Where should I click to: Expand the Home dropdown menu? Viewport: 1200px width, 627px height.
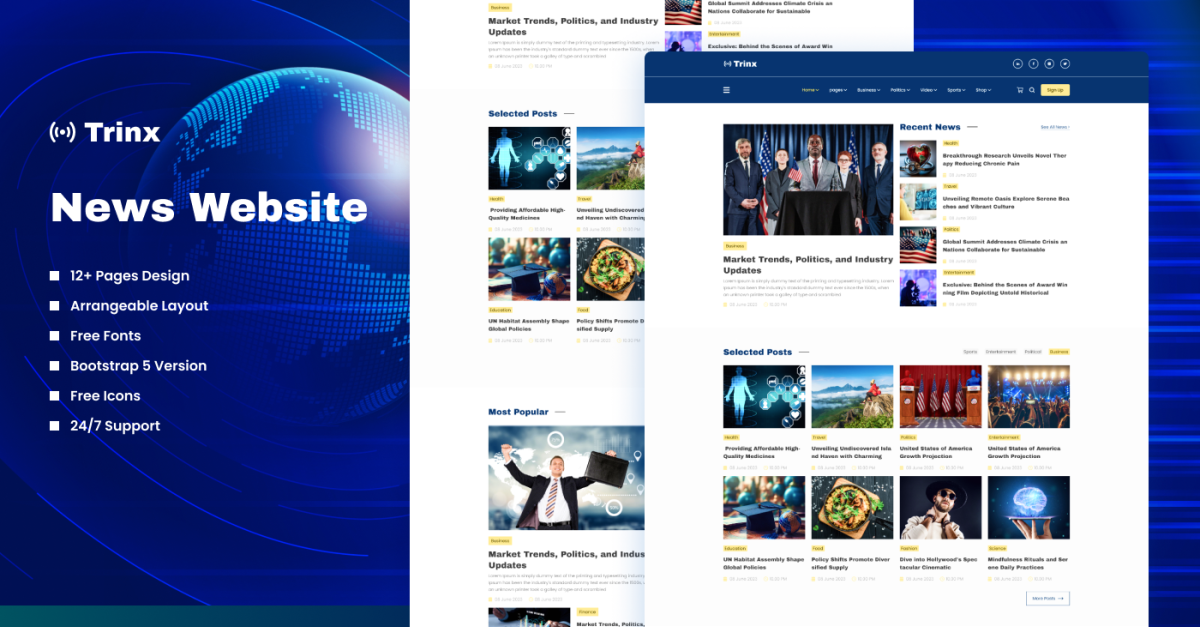click(810, 90)
